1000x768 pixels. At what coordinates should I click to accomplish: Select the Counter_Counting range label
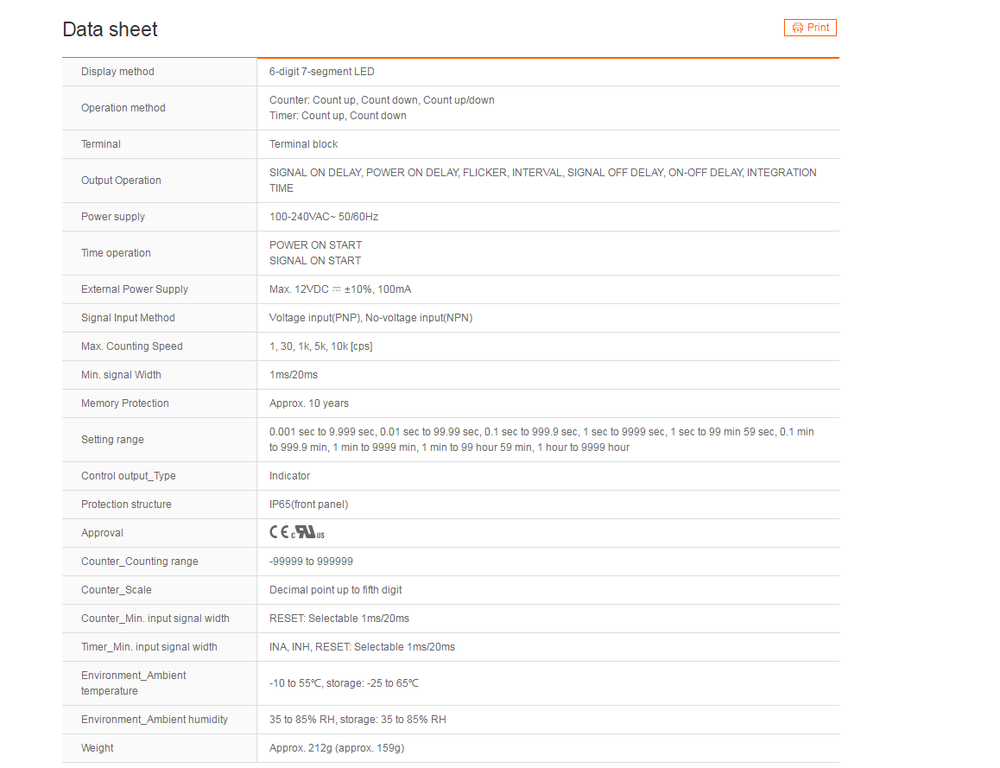tap(140, 562)
